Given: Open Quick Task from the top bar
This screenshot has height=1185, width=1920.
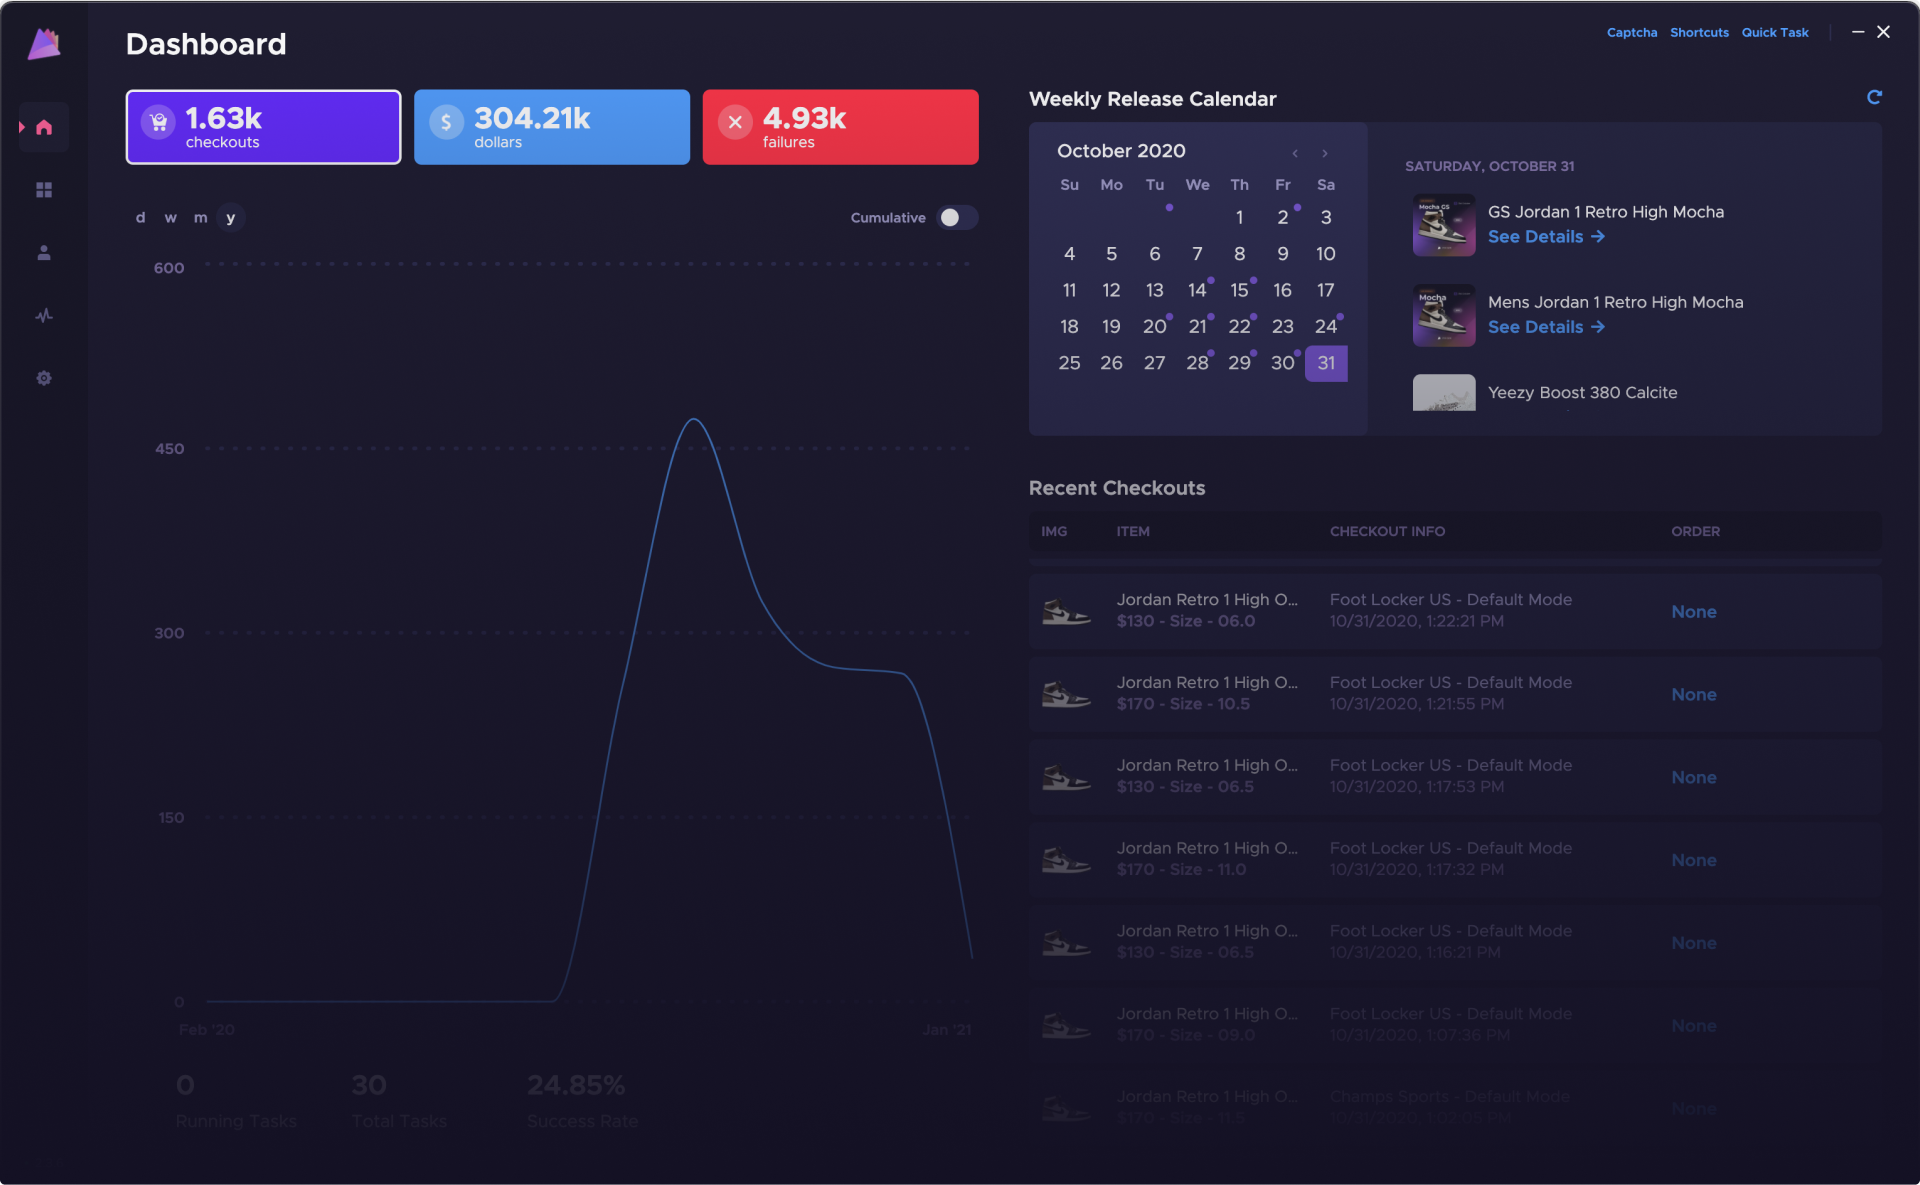Looking at the screenshot, I should 1775,33.
